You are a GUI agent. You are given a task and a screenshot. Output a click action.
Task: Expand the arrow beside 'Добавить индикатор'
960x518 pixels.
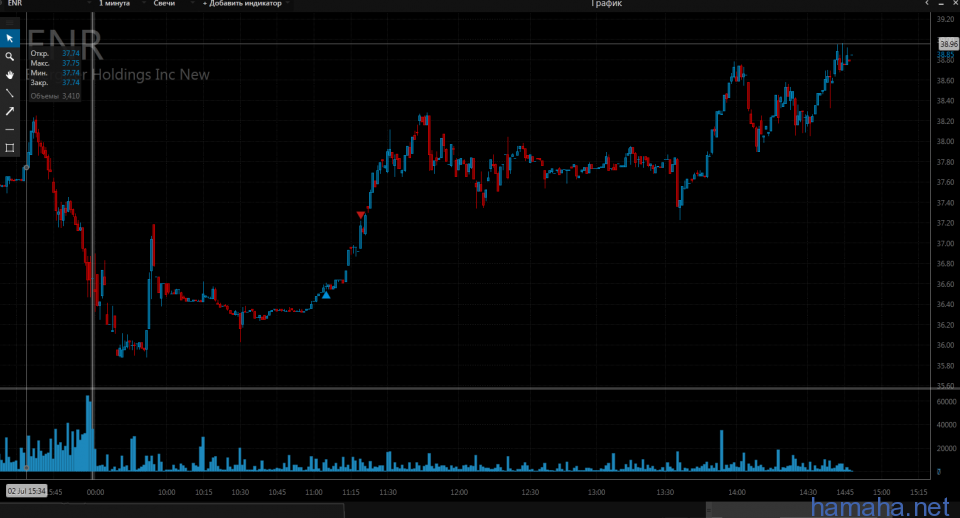[288, 4]
